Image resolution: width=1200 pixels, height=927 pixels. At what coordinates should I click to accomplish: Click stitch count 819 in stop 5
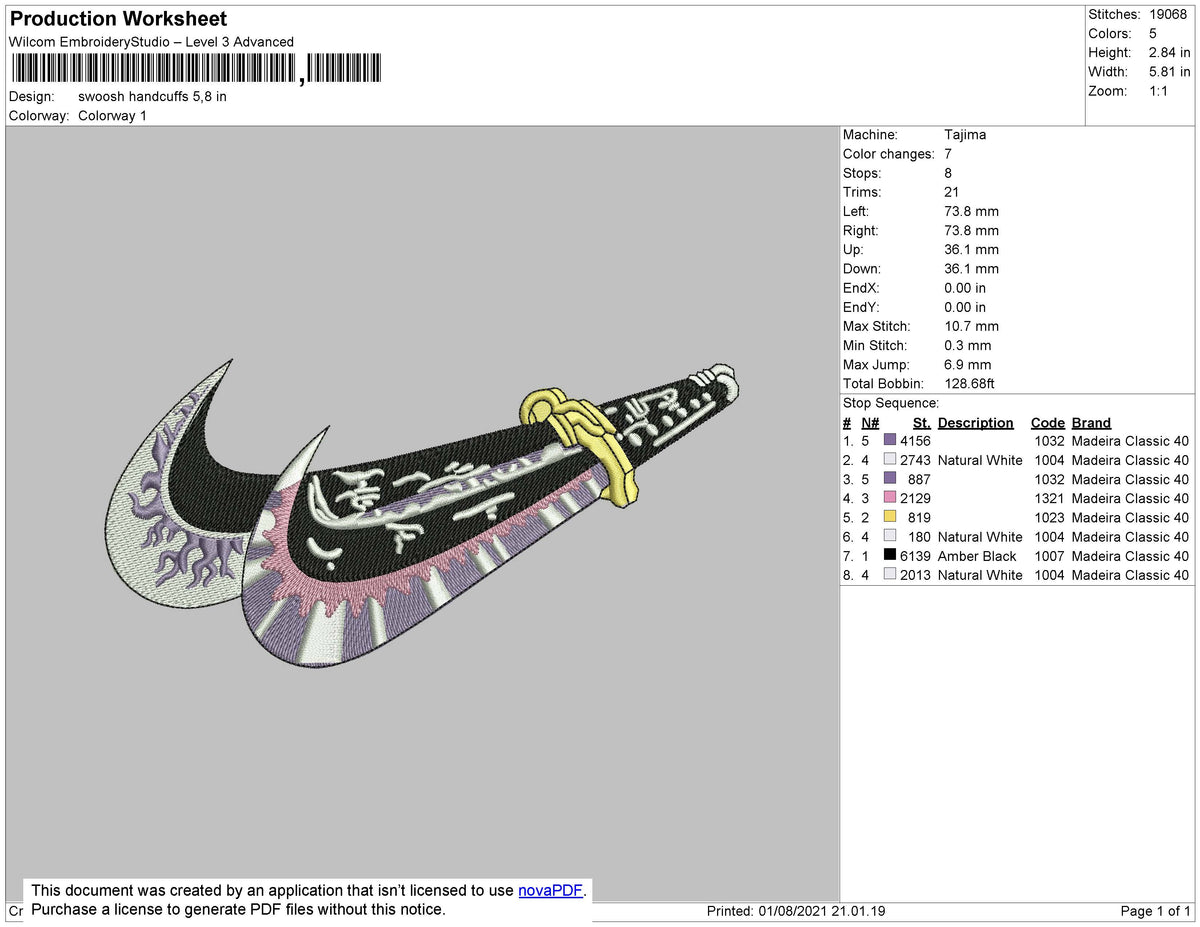(919, 517)
